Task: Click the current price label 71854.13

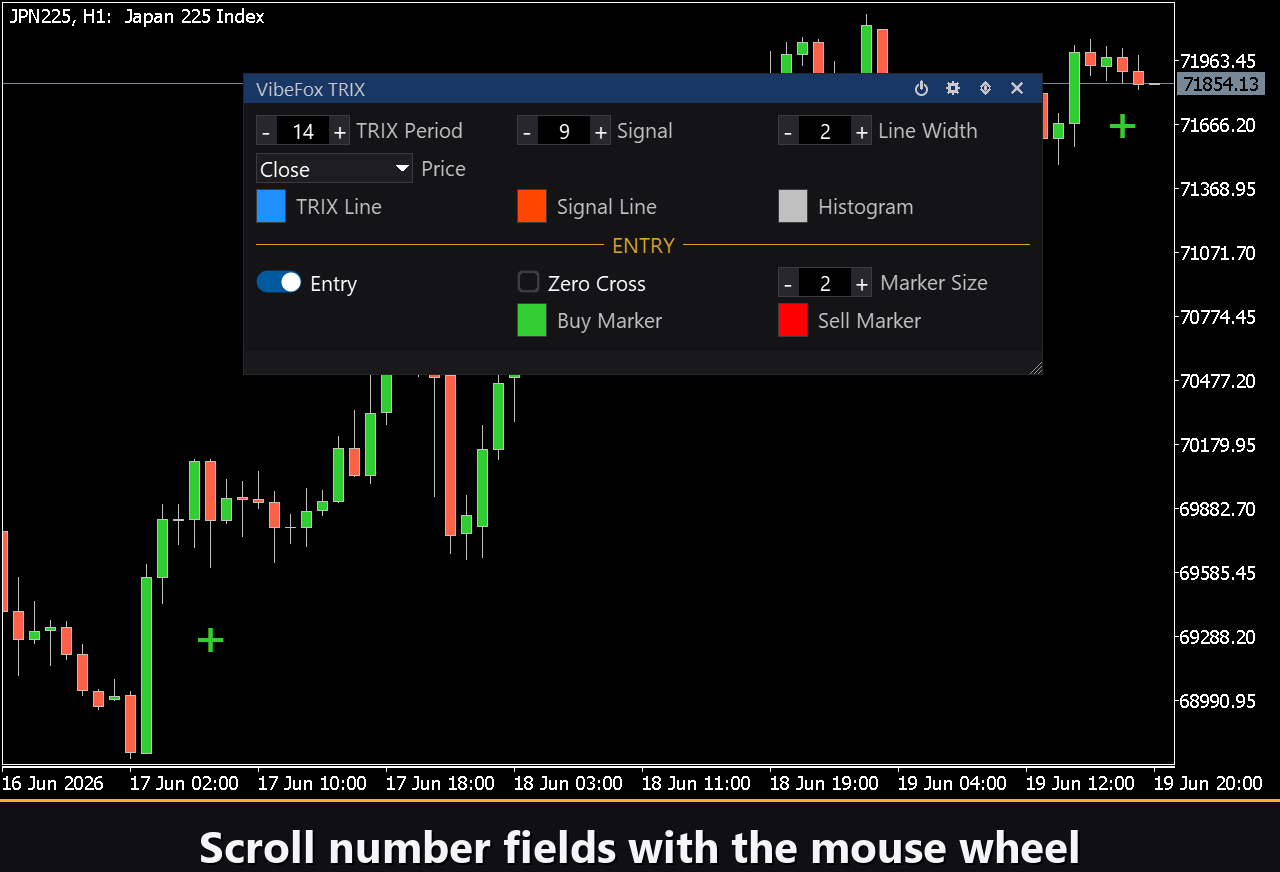Action: coord(1222,84)
